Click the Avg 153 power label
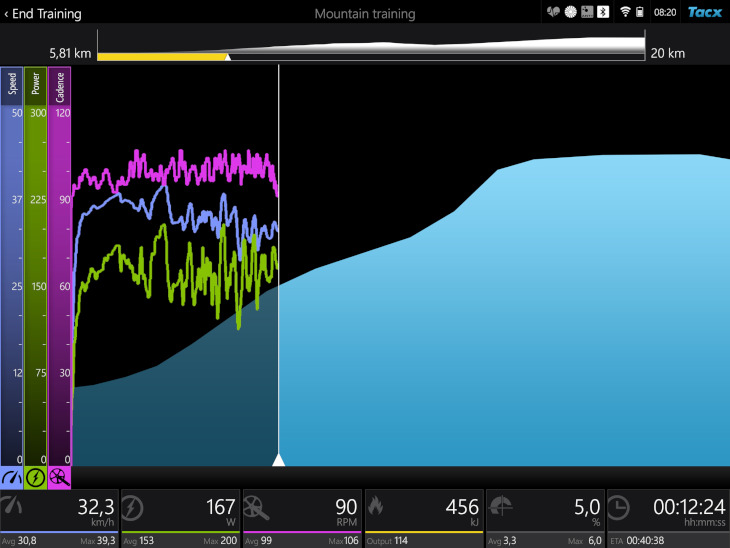The width and height of the screenshot is (730, 548). [x=139, y=541]
